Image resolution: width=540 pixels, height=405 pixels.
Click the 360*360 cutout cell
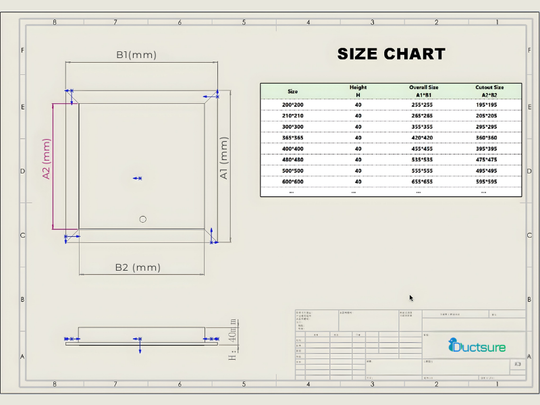pyautogui.click(x=486, y=138)
